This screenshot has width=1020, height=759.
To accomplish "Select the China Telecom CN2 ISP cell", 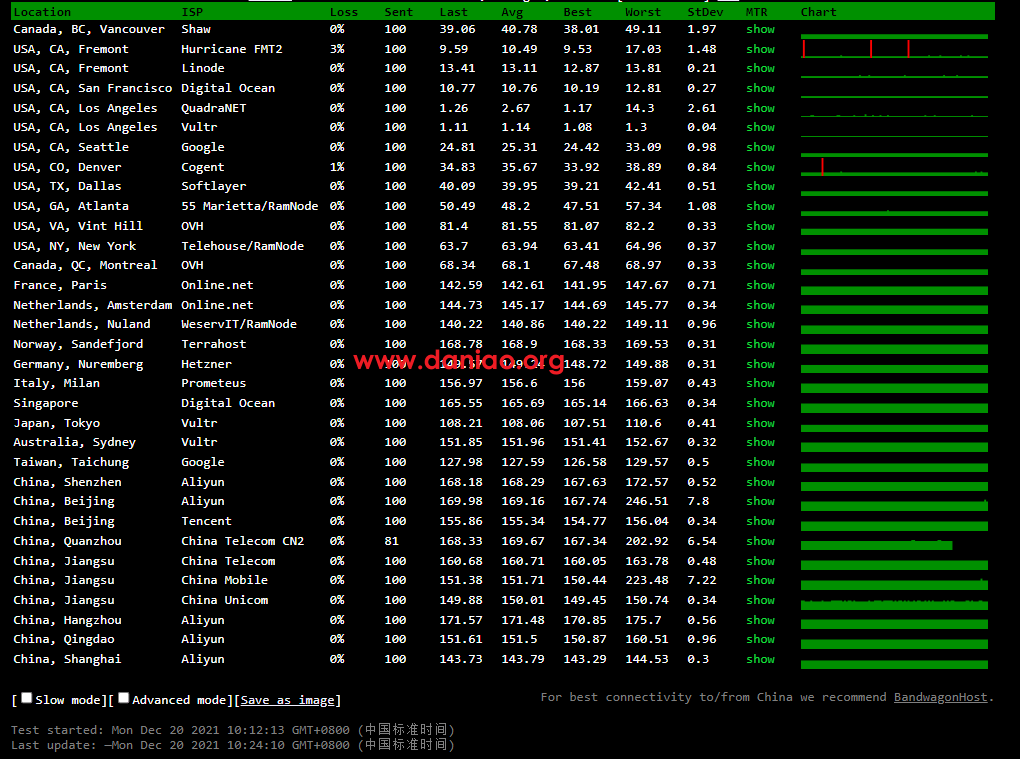I will pyautogui.click(x=243, y=542).
